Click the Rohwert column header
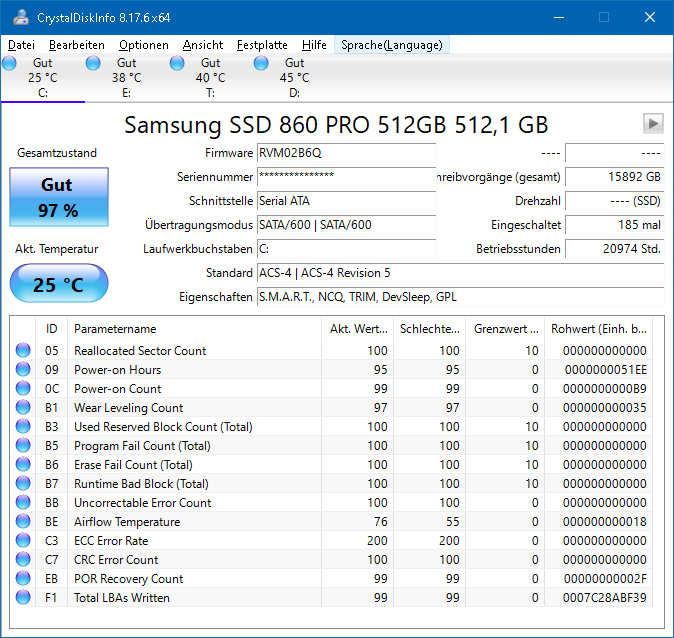674x638 pixels. click(x=598, y=329)
